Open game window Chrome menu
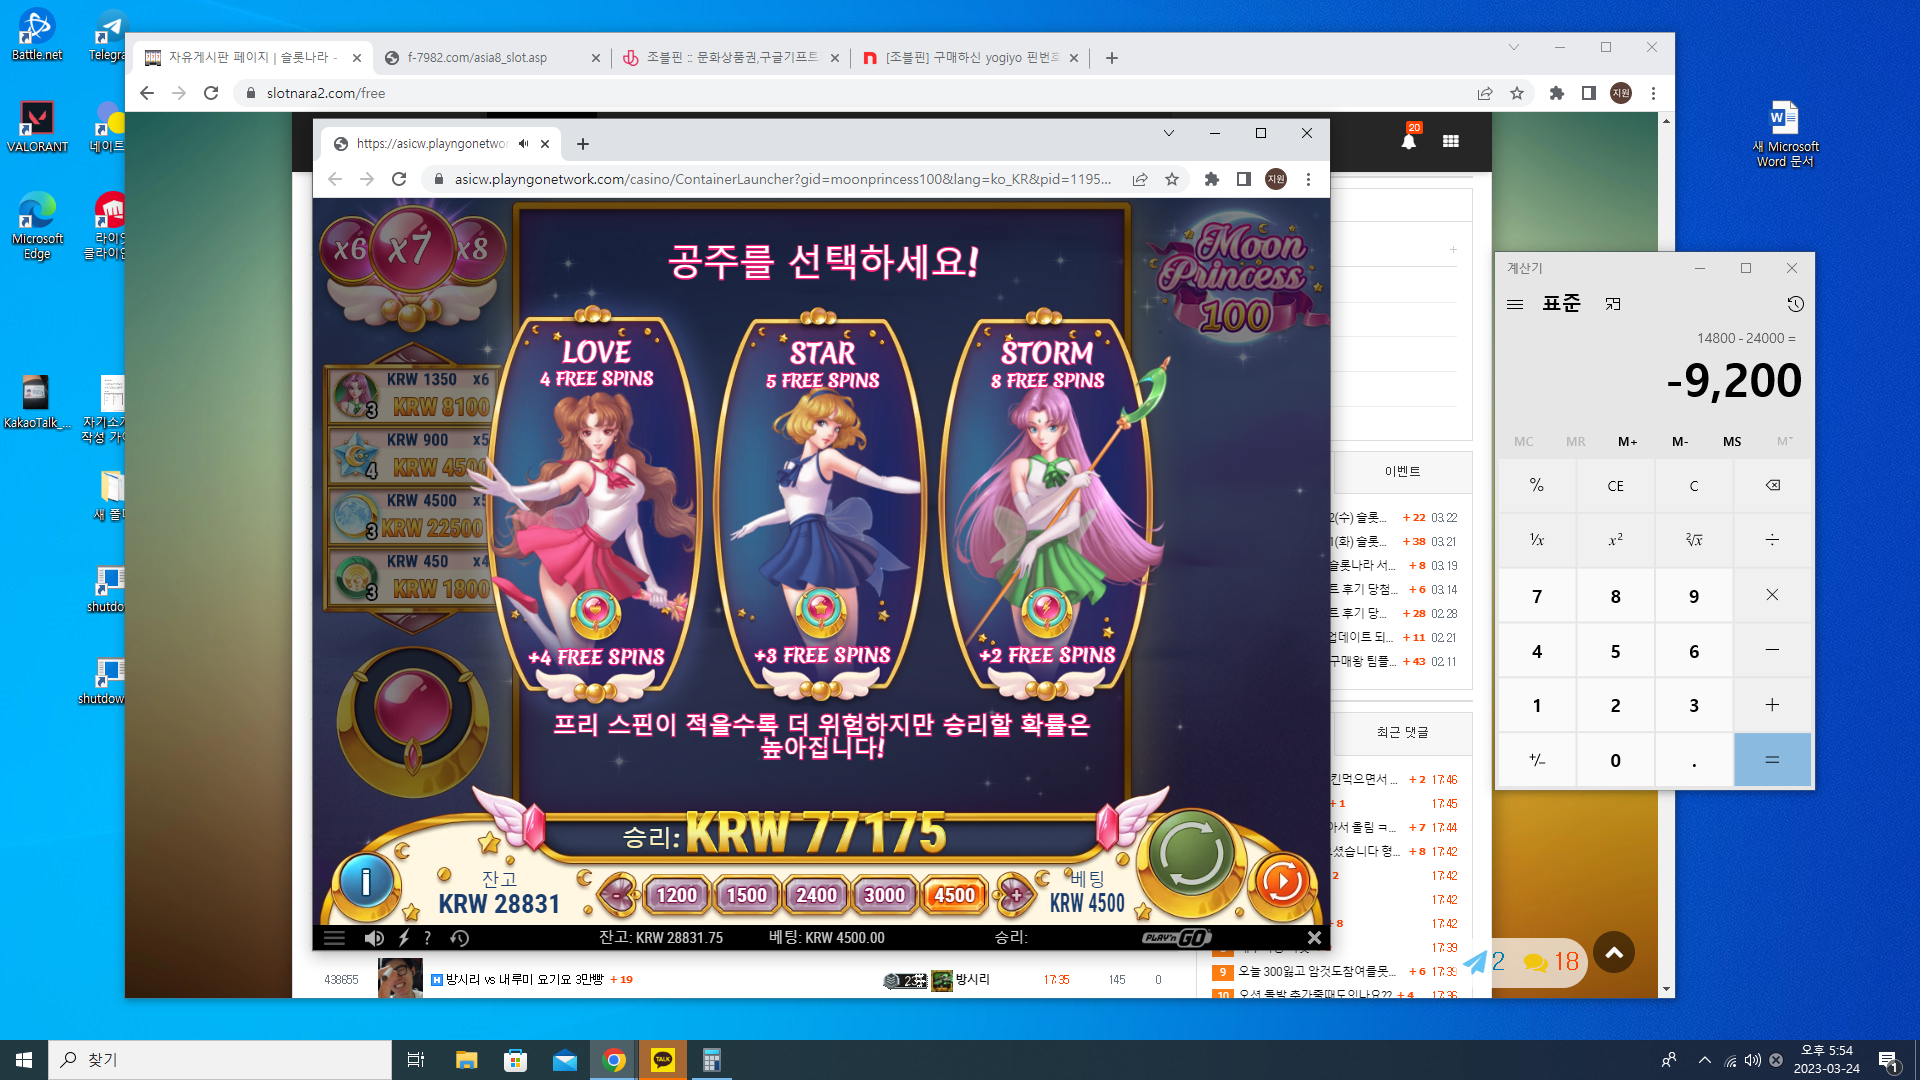Image resolution: width=1920 pixels, height=1080 pixels. [1308, 179]
